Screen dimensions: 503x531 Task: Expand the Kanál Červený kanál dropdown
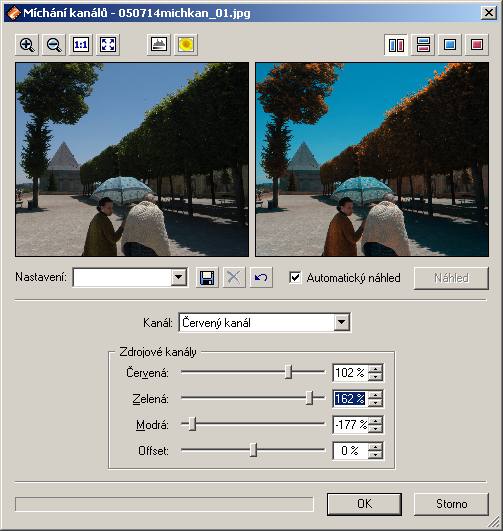click(341, 322)
